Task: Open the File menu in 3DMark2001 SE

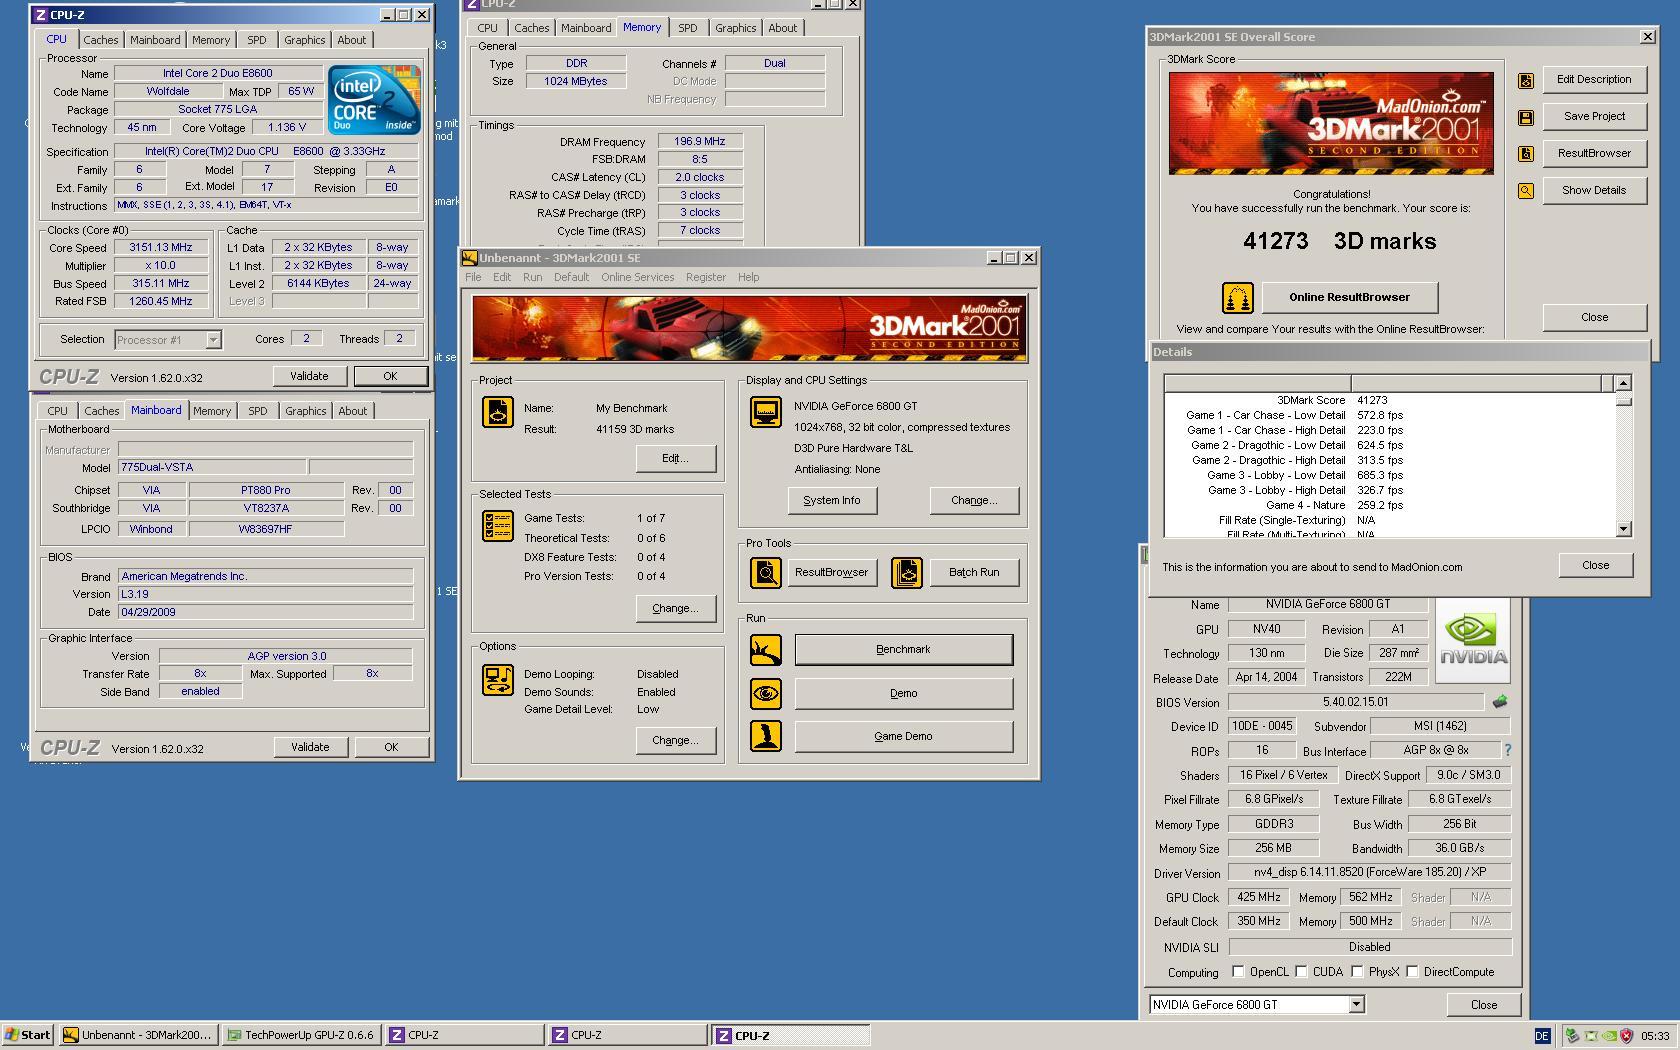Action: point(473,277)
